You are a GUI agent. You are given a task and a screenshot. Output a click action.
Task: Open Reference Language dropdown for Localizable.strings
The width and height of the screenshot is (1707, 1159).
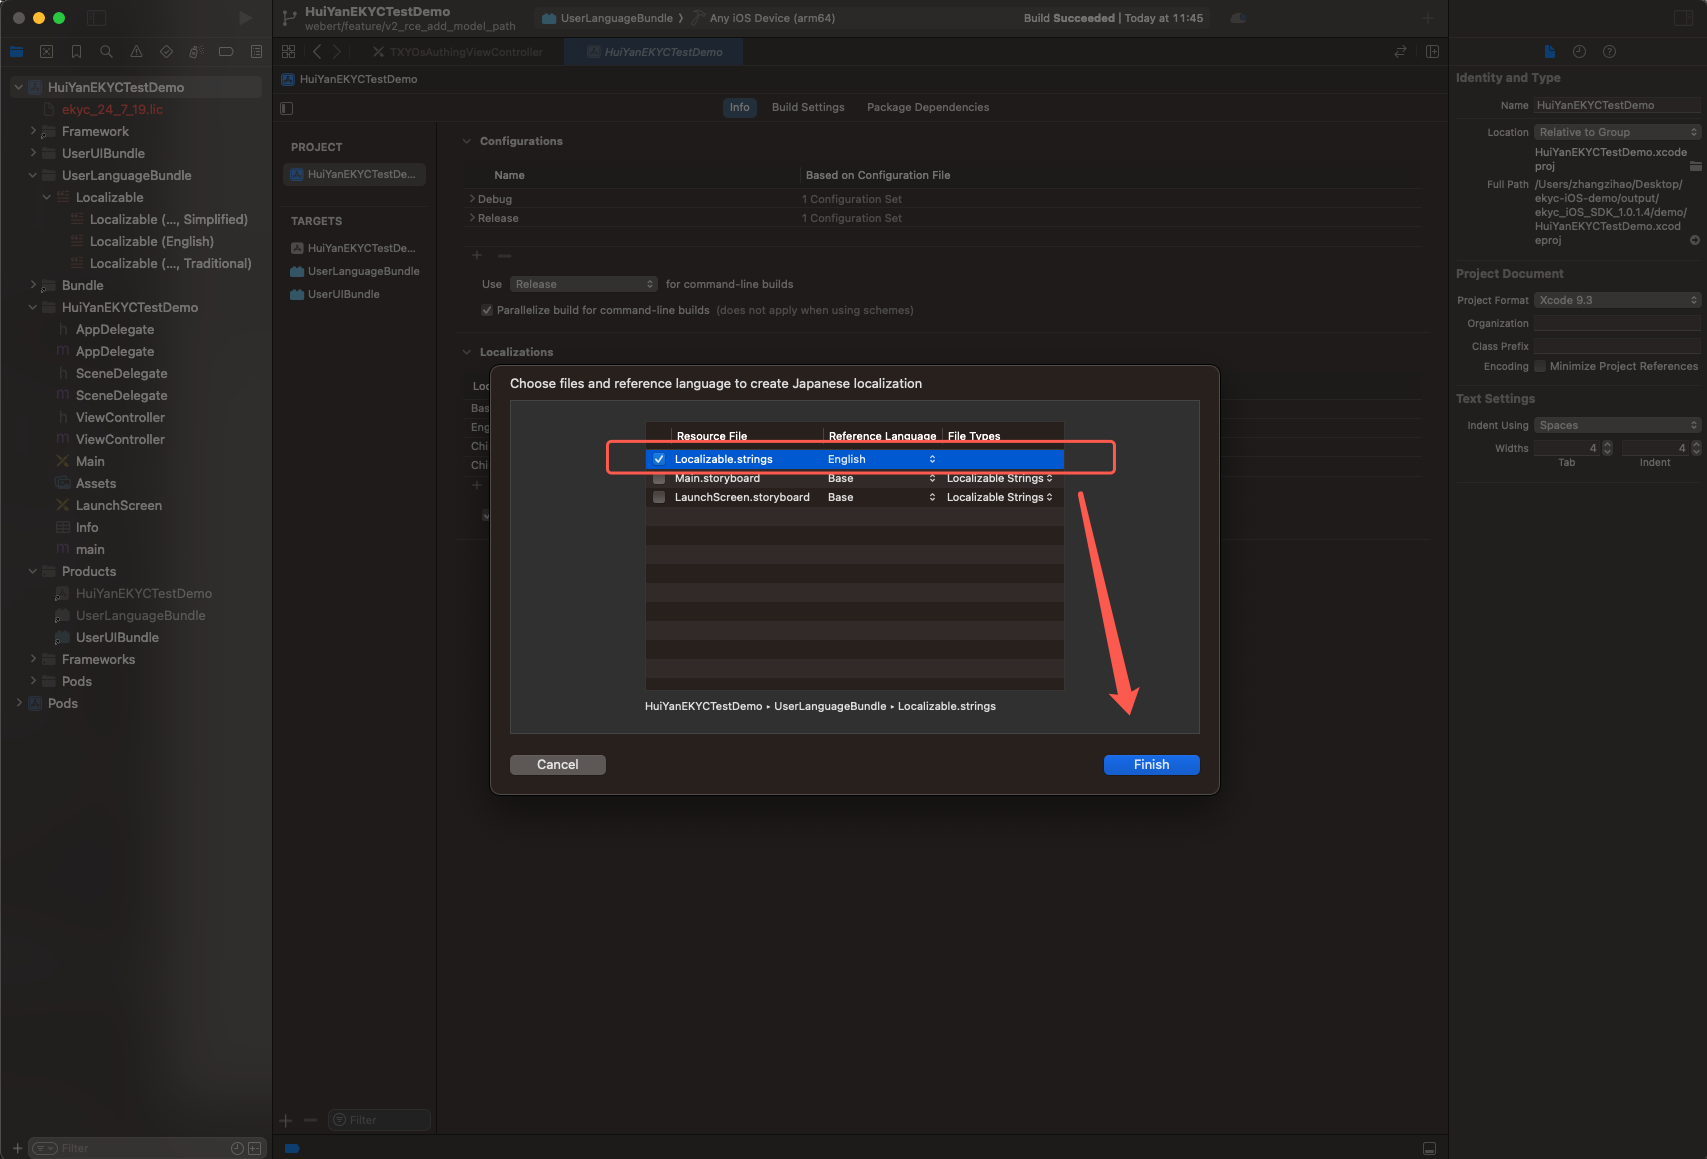click(881, 459)
